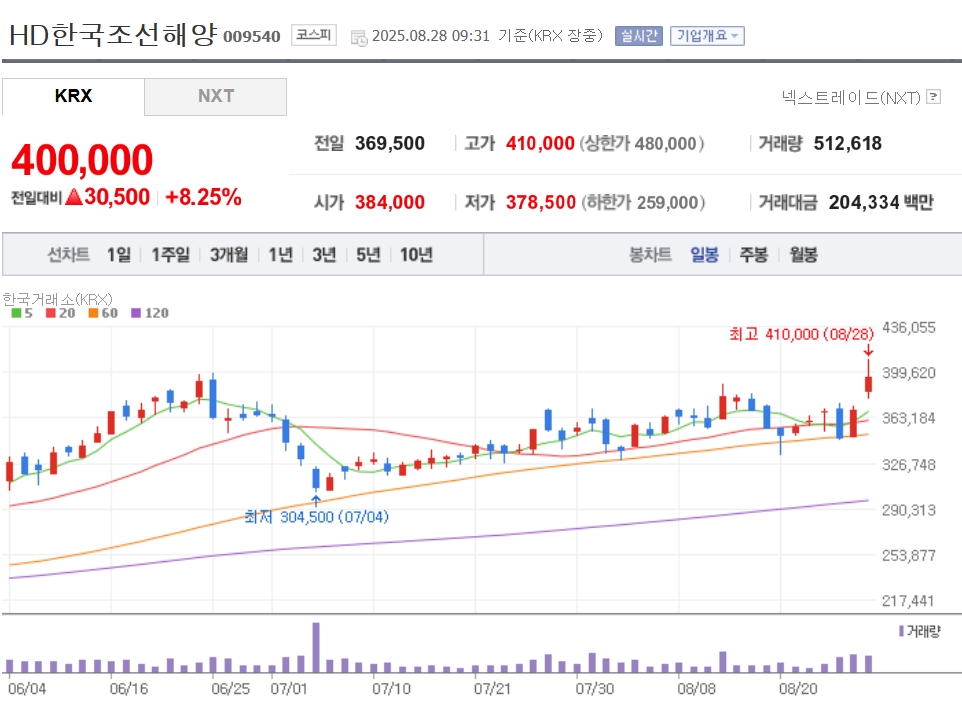The height and width of the screenshot is (719, 962).
Task: Click the previous close value 369,500
Action: coord(390,144)
